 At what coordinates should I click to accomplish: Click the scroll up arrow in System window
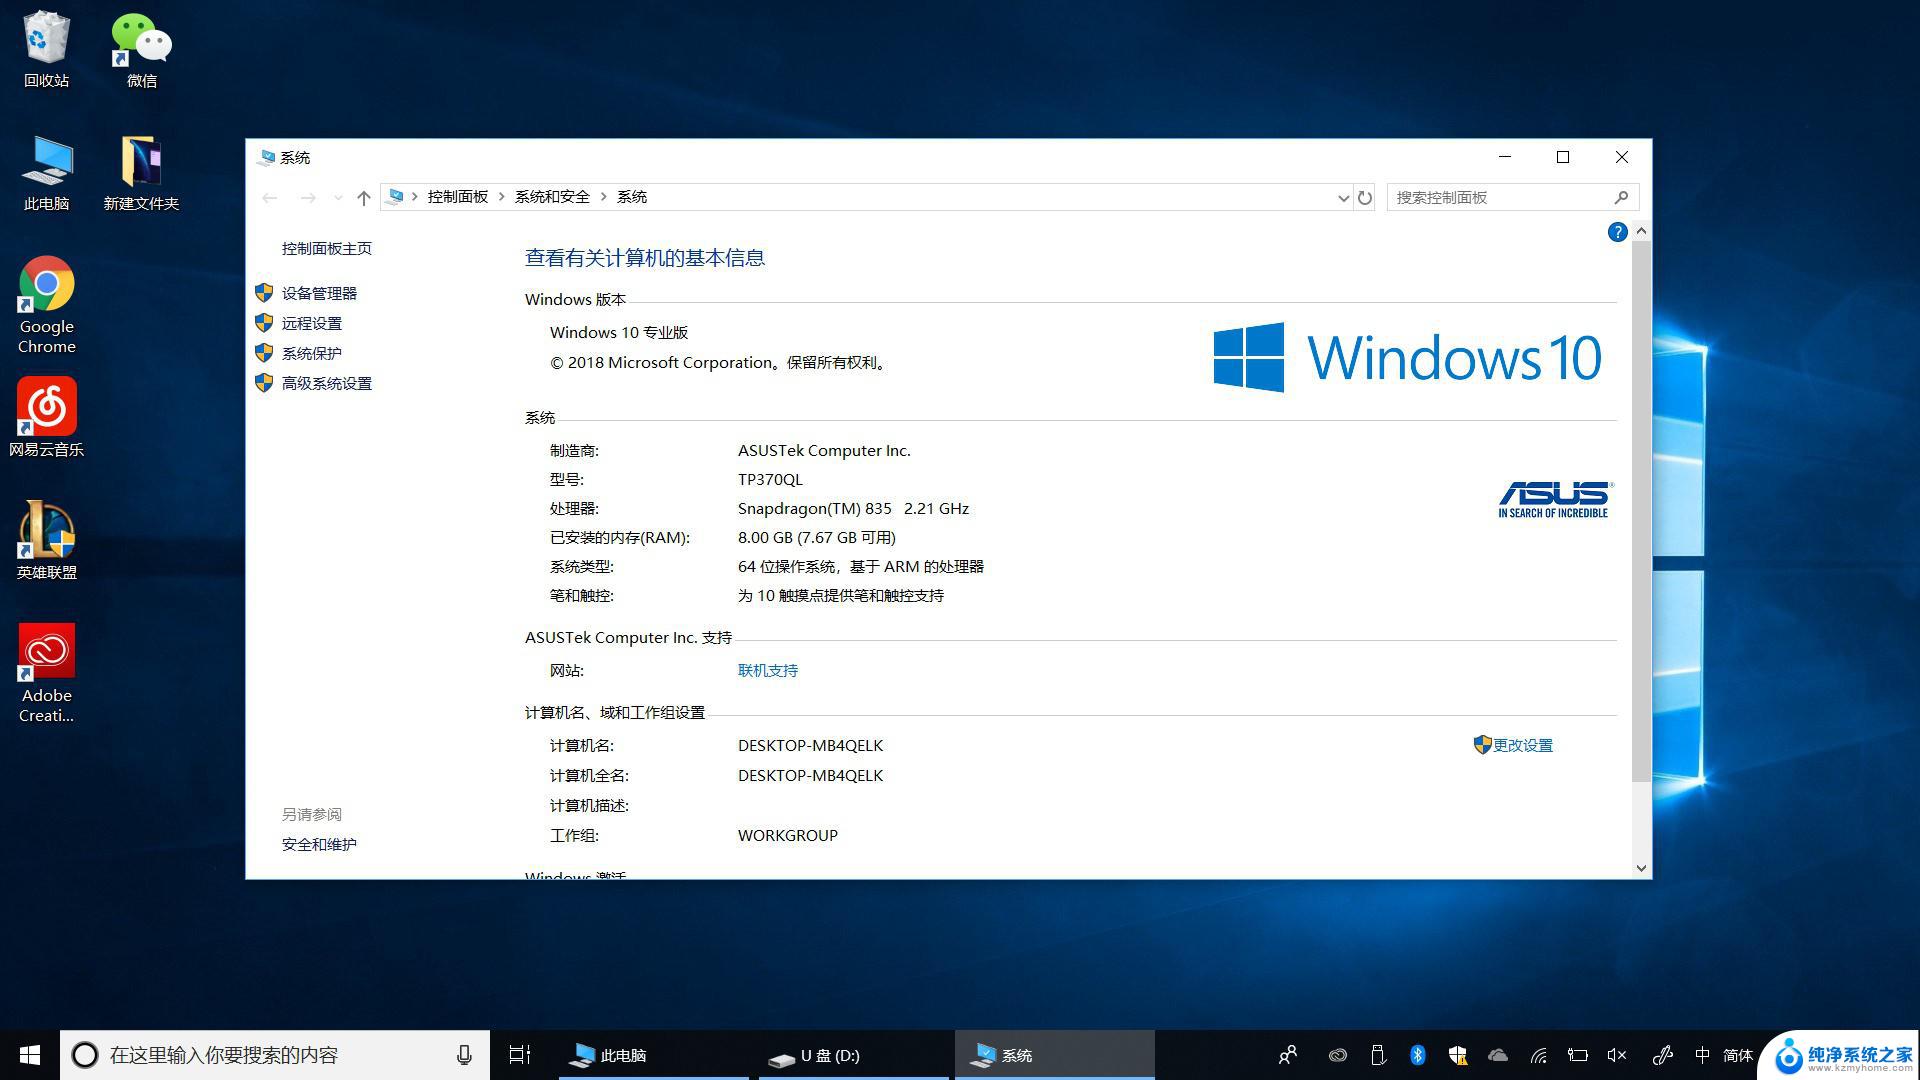click(x=1641, y=231)
